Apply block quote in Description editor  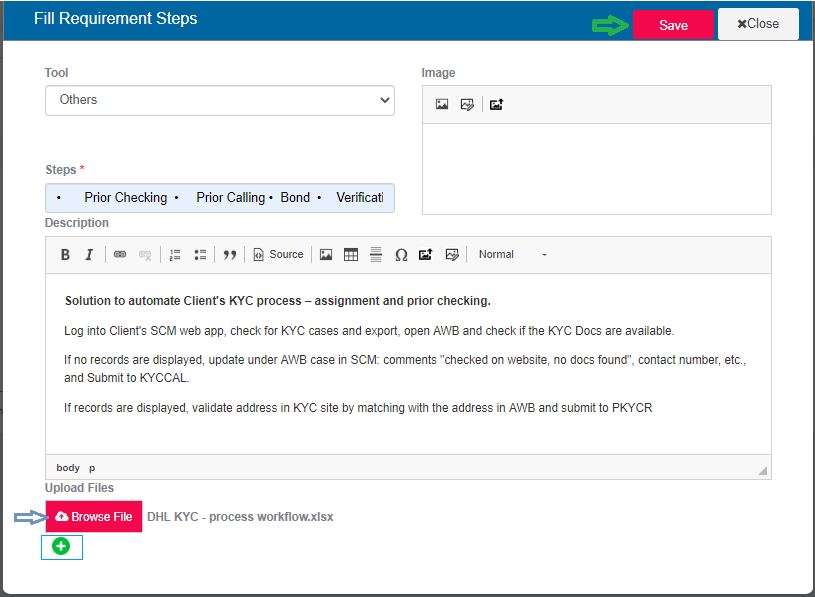(x=230, y=255)
